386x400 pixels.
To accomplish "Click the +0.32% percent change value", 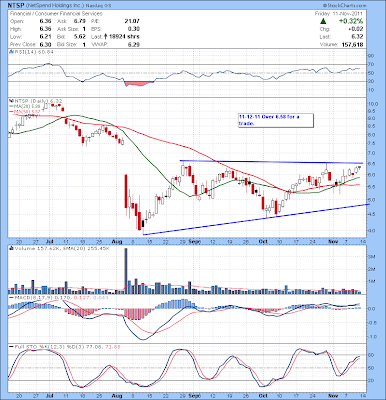I will pyautogui.click(x=351, y=21).
